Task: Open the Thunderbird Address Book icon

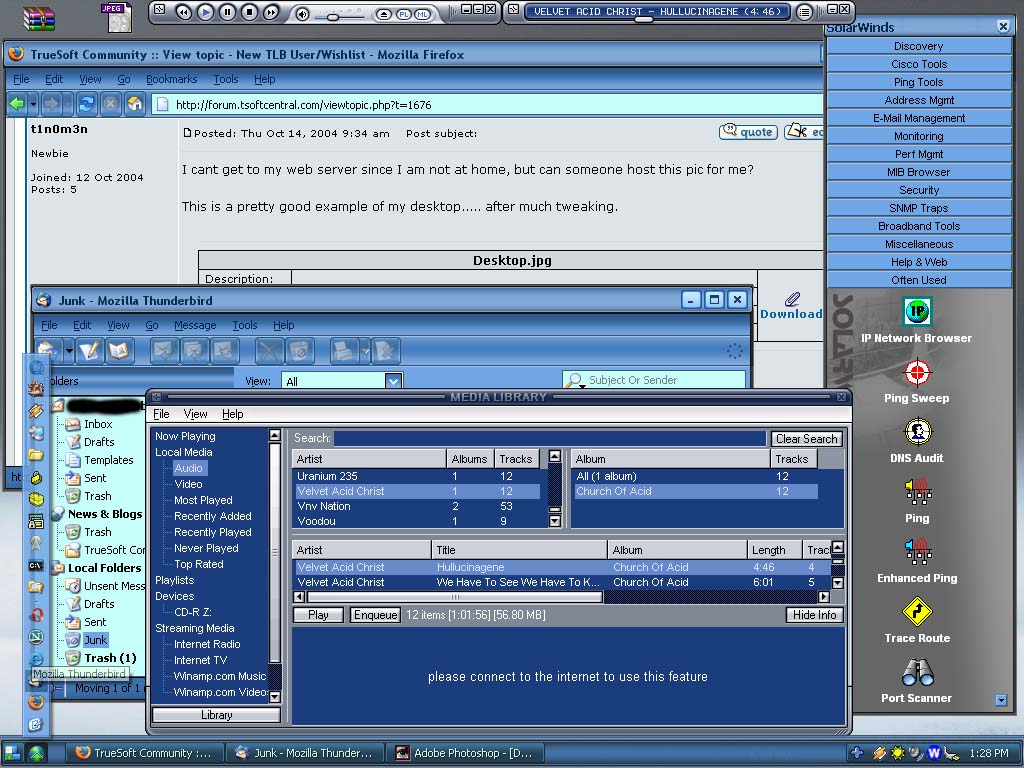Action: click(x=120, y=350)
